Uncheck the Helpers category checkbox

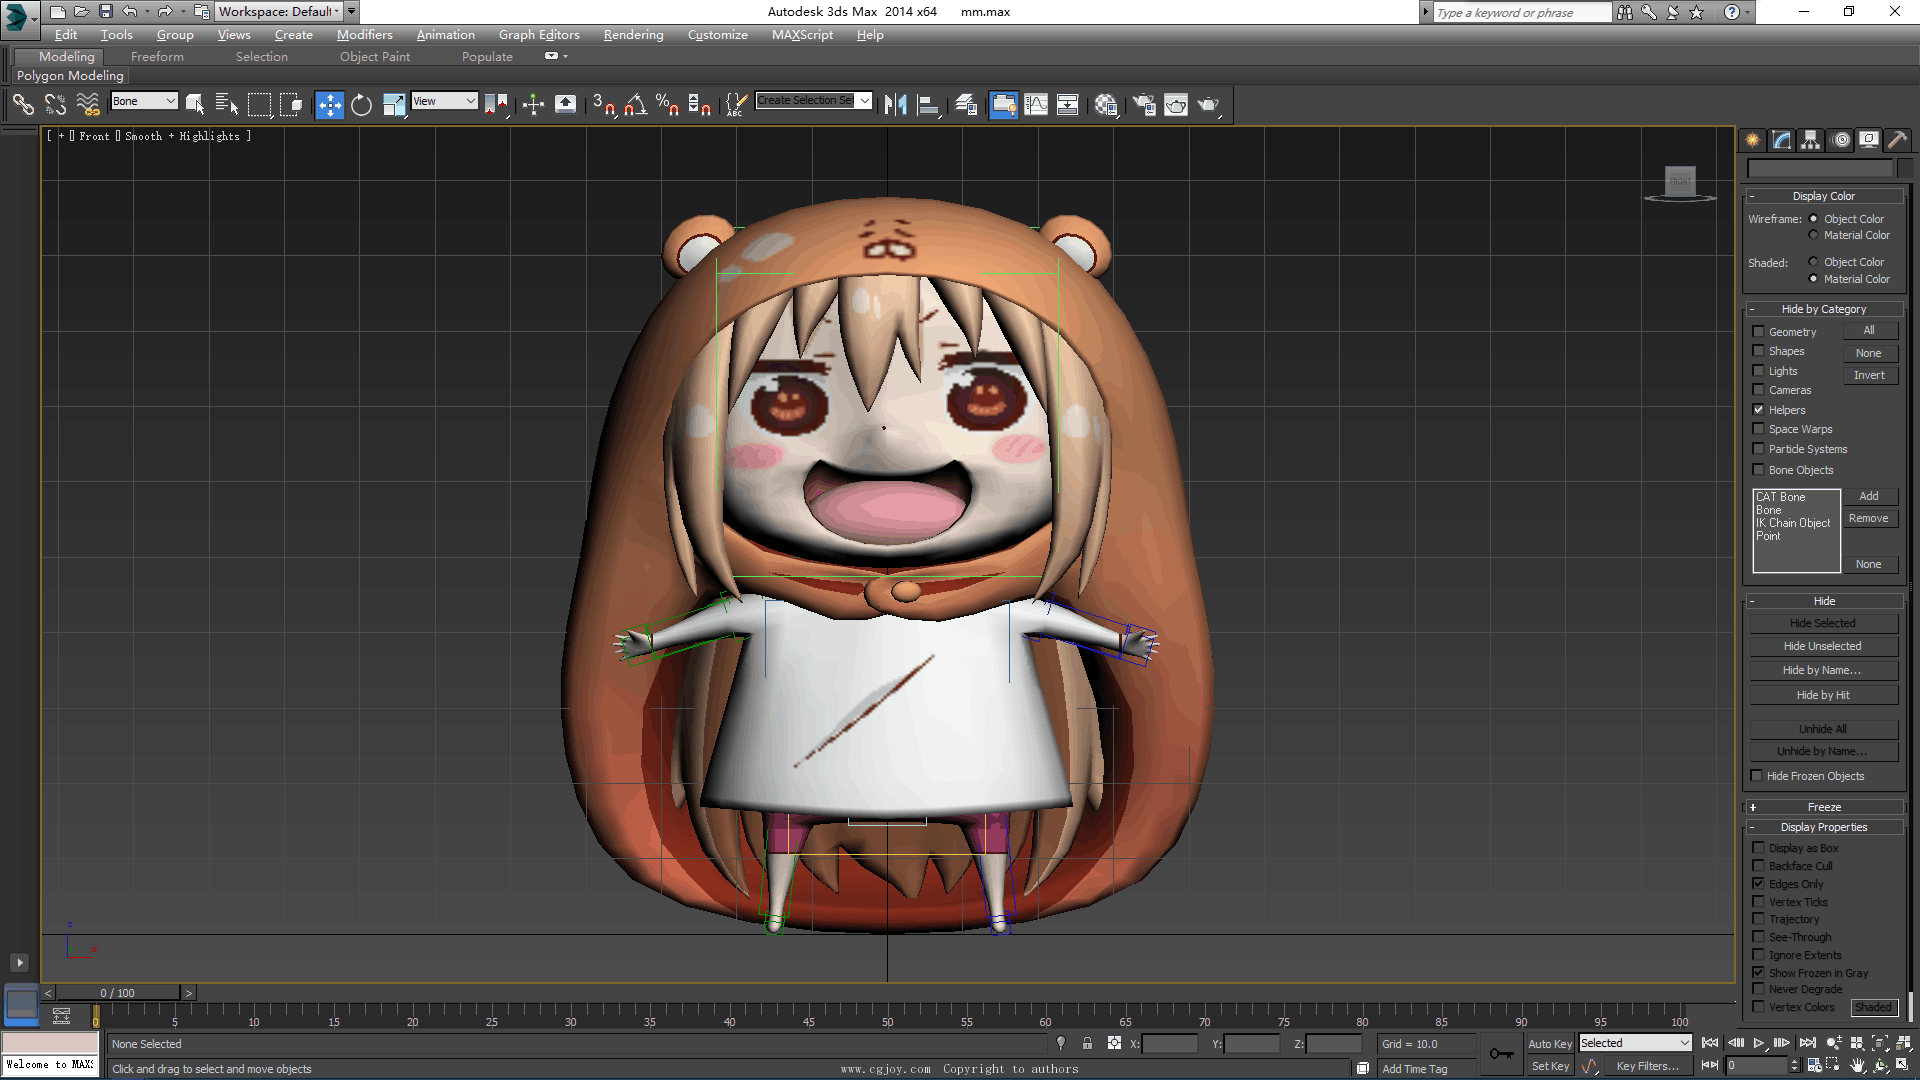1758,410
